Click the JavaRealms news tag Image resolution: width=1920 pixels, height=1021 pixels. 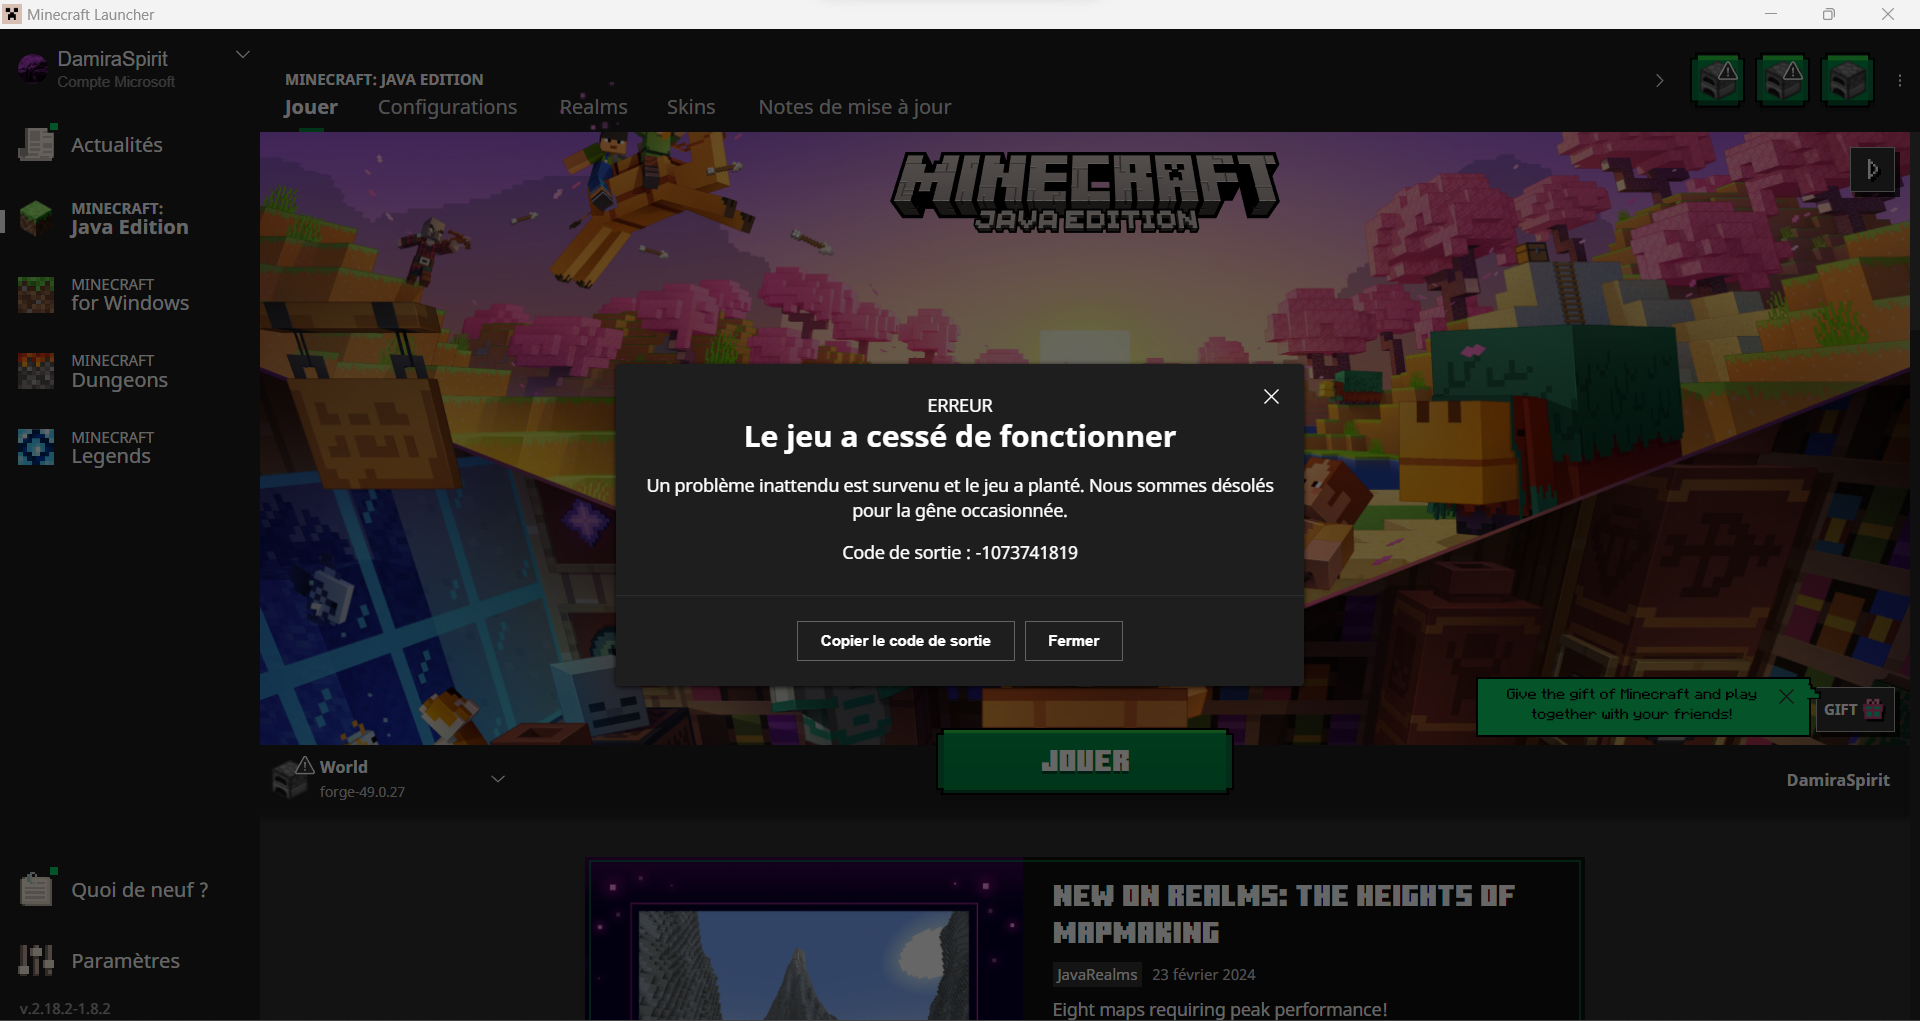pos(1096,974)
